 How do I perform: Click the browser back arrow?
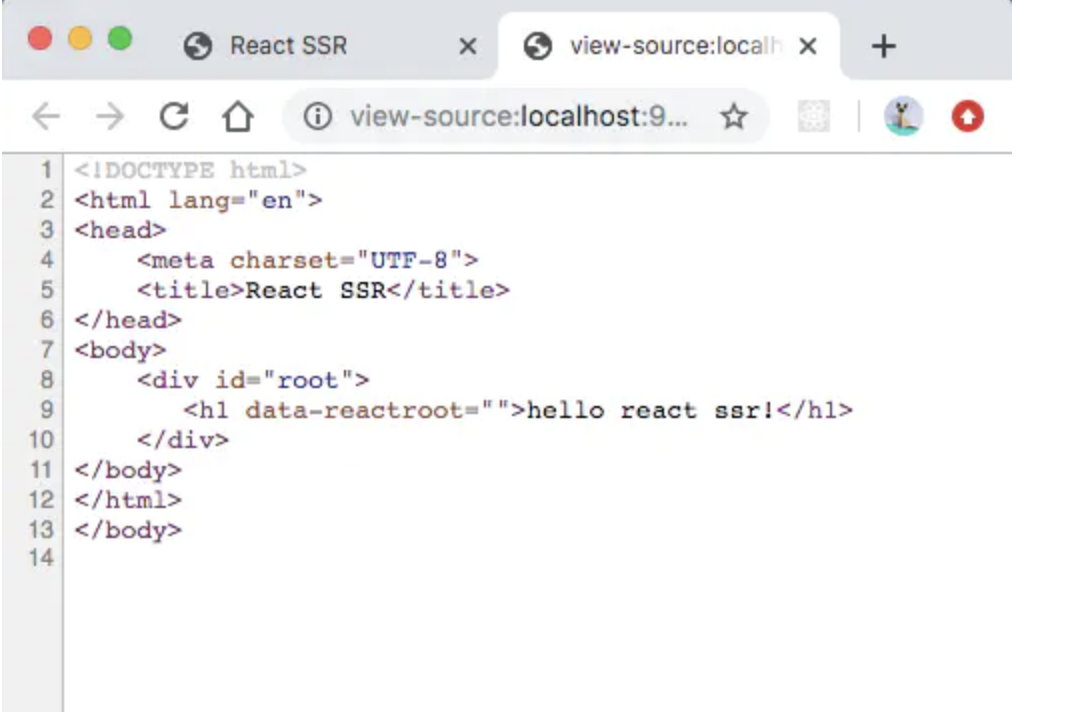pyautogui.click(x=46, y=118)
